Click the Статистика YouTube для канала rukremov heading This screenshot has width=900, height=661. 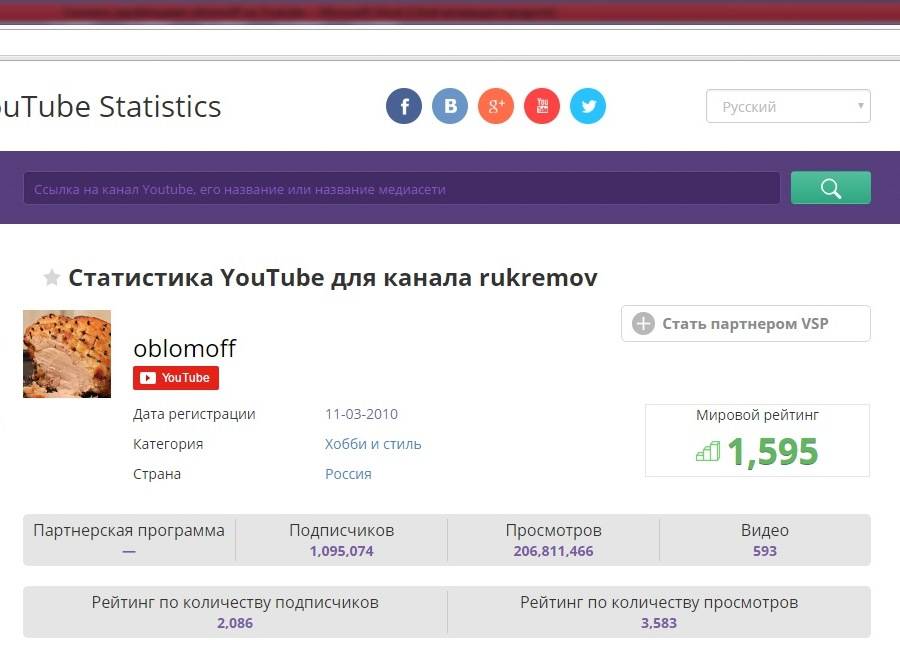[x=333, y=278]
